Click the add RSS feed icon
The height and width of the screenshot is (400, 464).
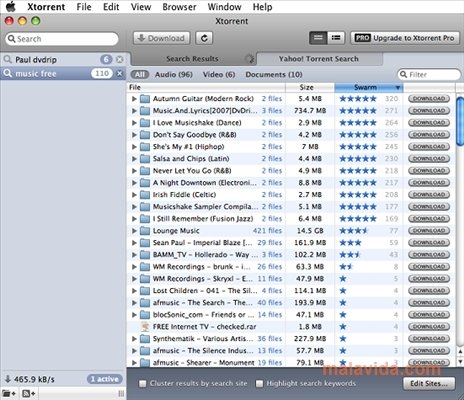coord(29,393)
